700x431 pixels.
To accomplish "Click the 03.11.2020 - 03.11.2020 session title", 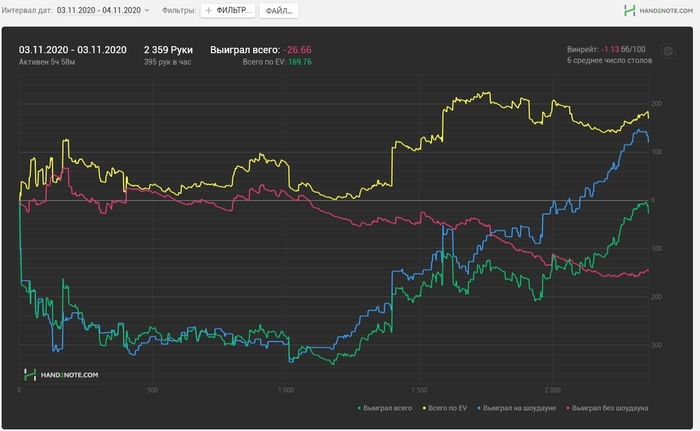I will [x=73, y=50].
